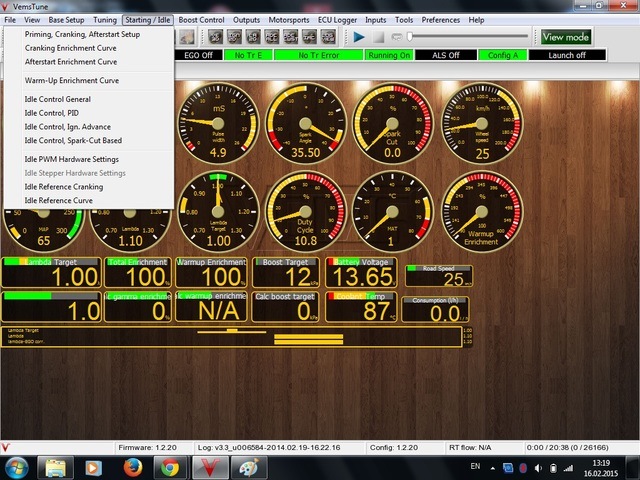Click the green View mode button
This screenshot has width=640, height=480.
pos(566,37)
